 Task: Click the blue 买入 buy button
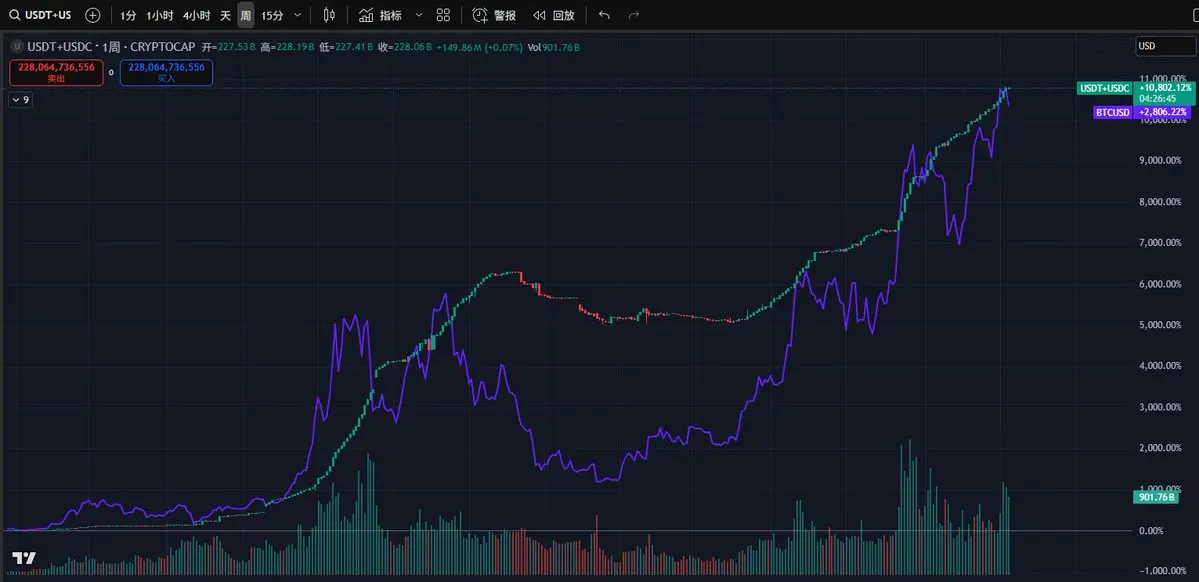click(166, 72)
